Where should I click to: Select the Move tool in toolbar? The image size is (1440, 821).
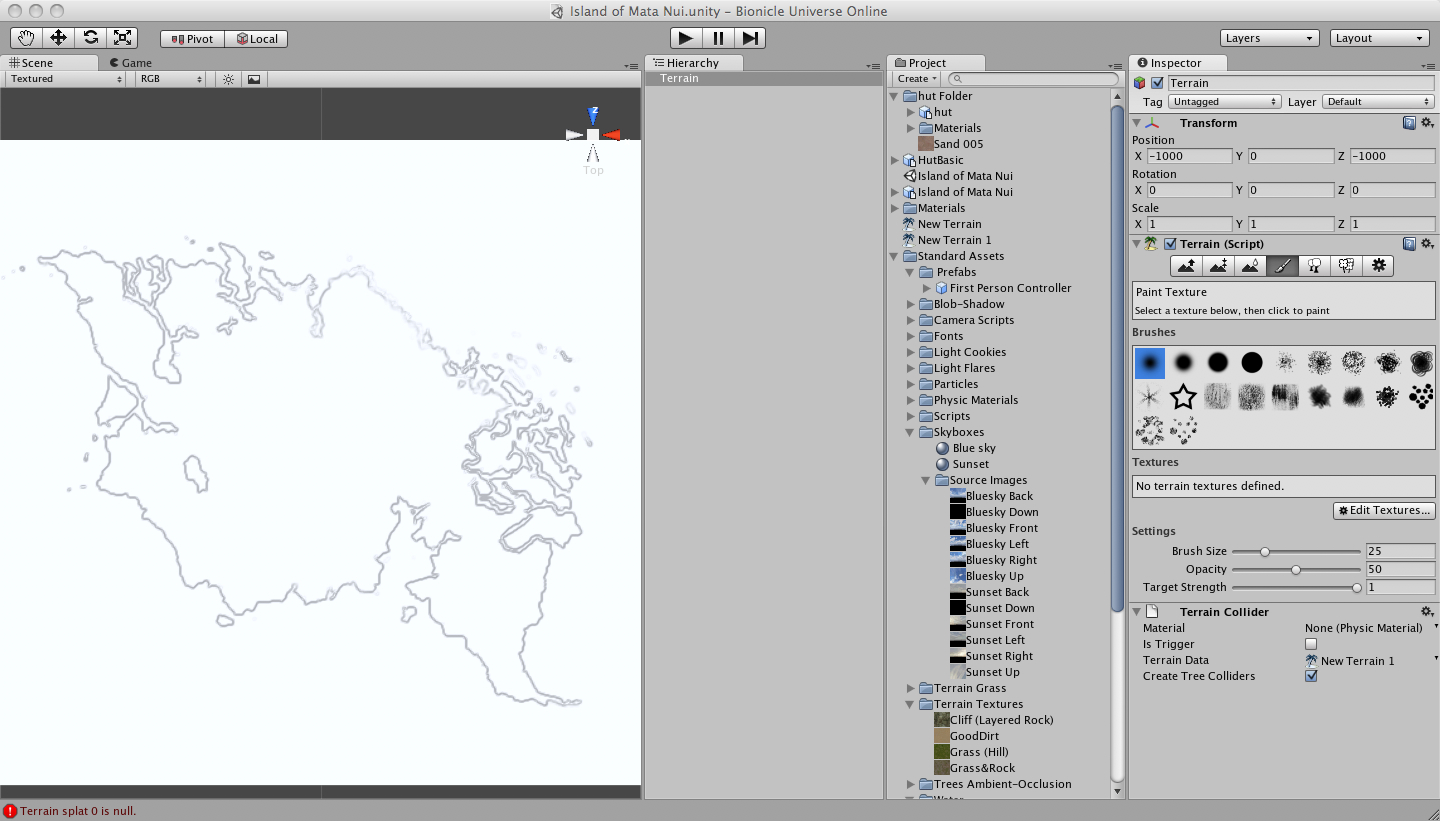pyautogui.click(x=58, y=38)
